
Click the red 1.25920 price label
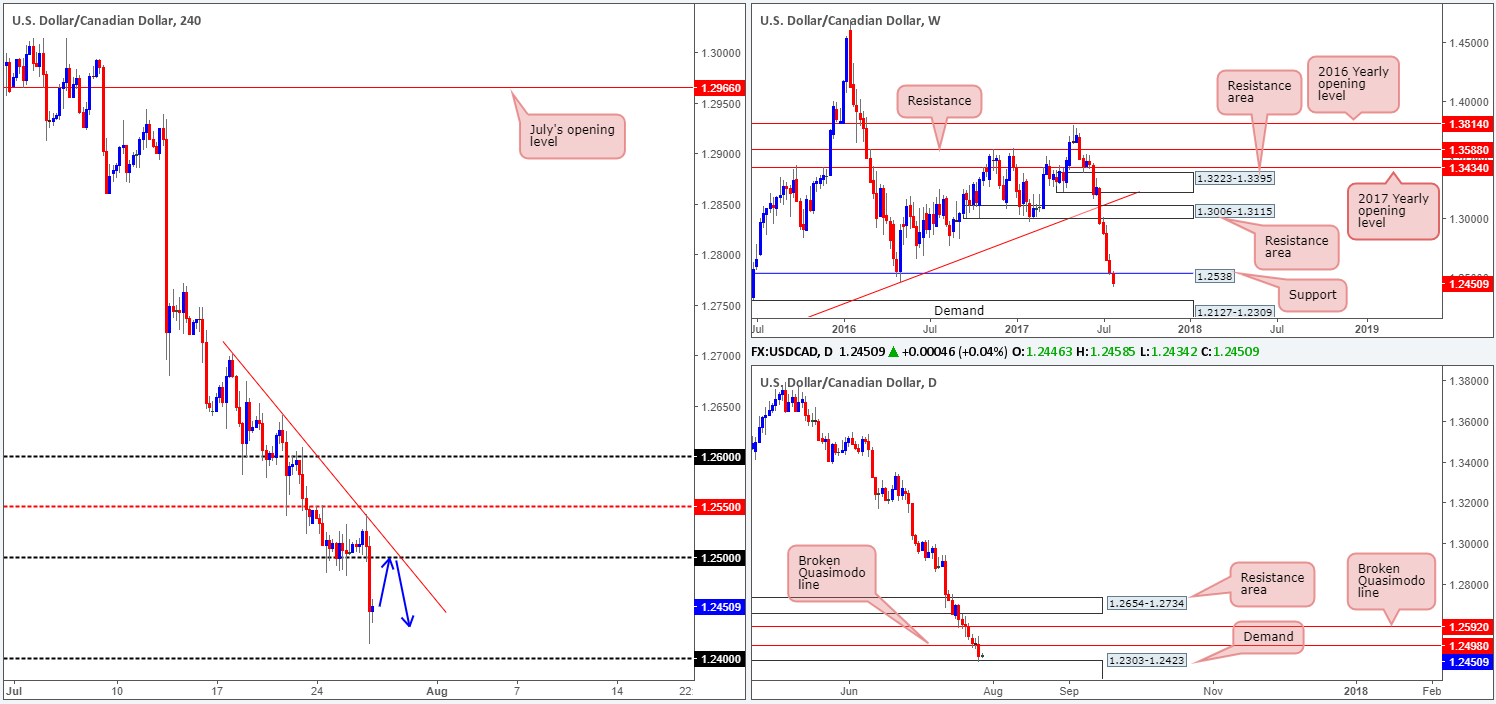pos(1468,627)
